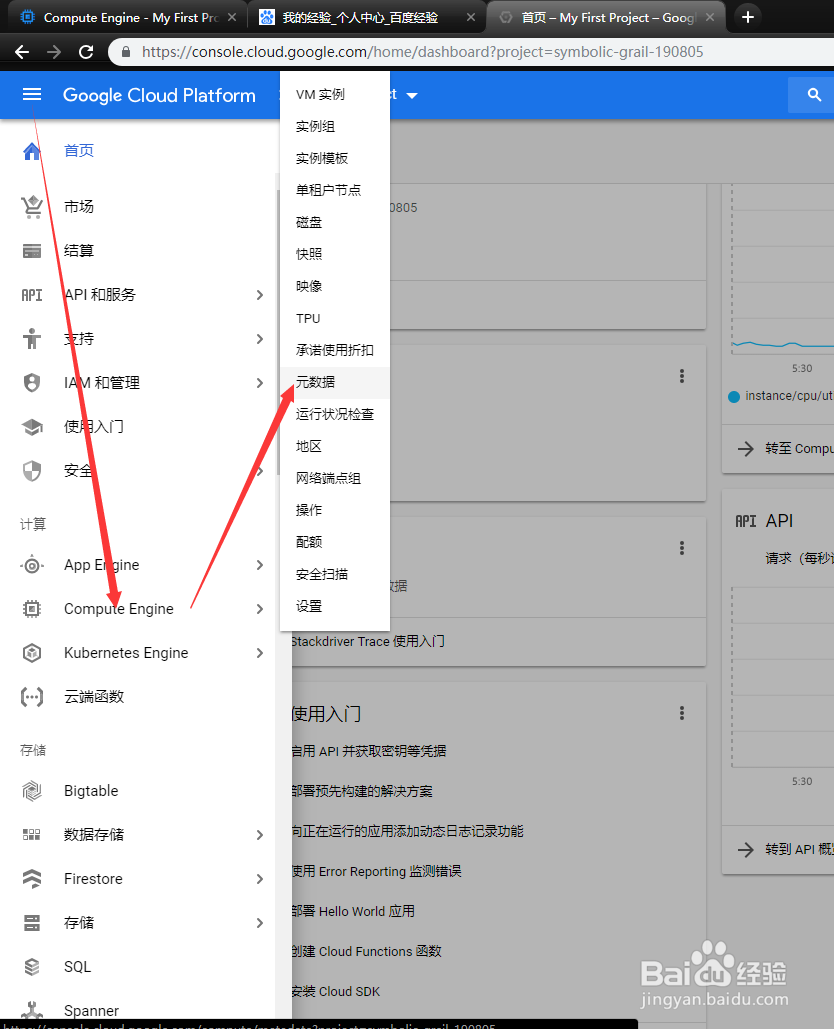Expand the IAM 和管理 submenu arrow
Screen dimensions: 834x1029
point(260,383)
